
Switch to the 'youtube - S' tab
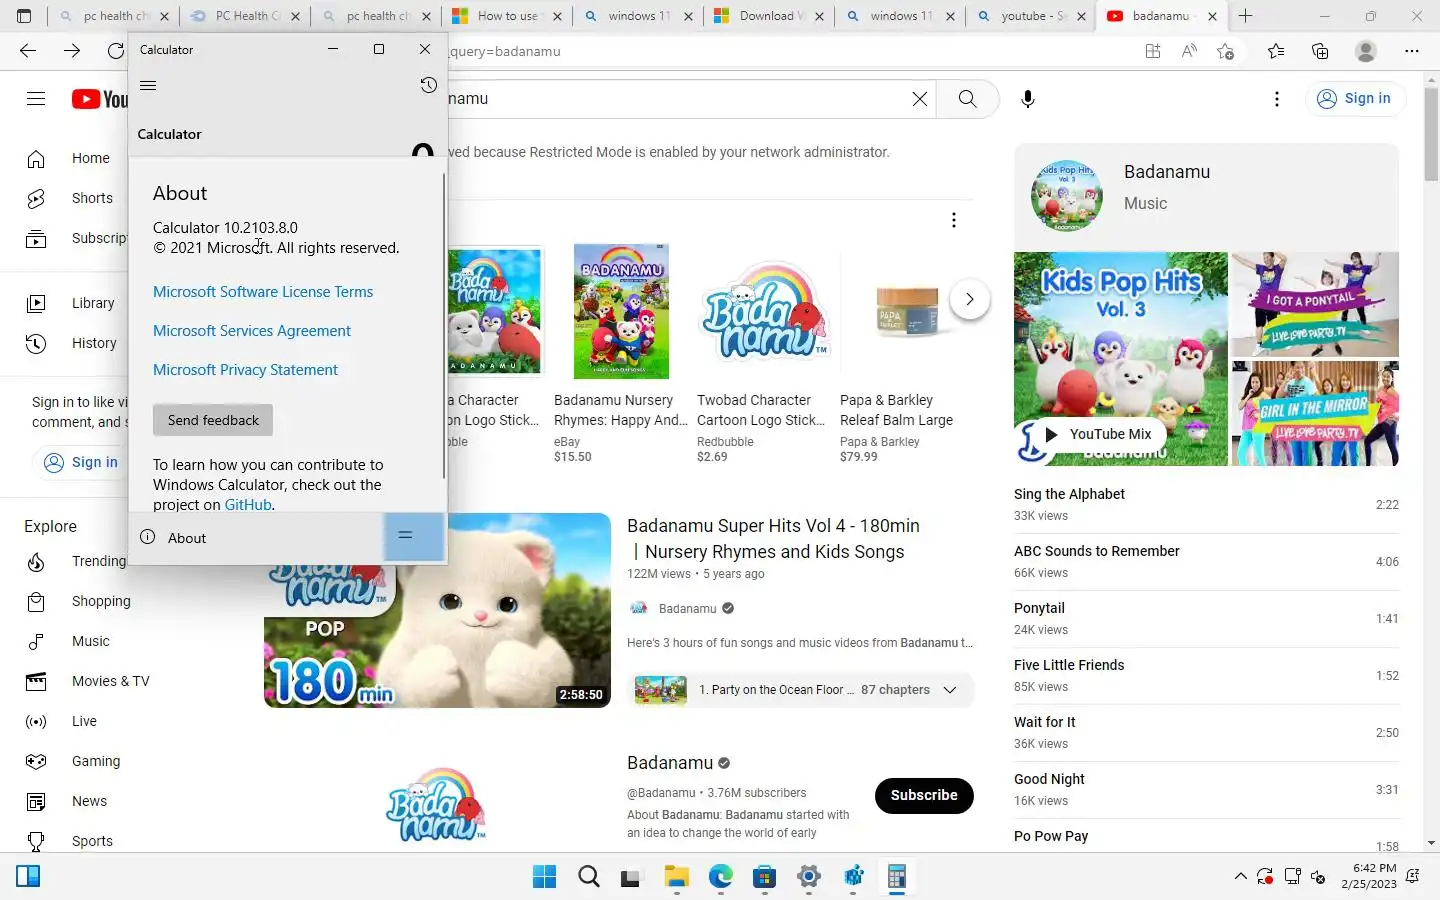click(x=1031, y=16)
